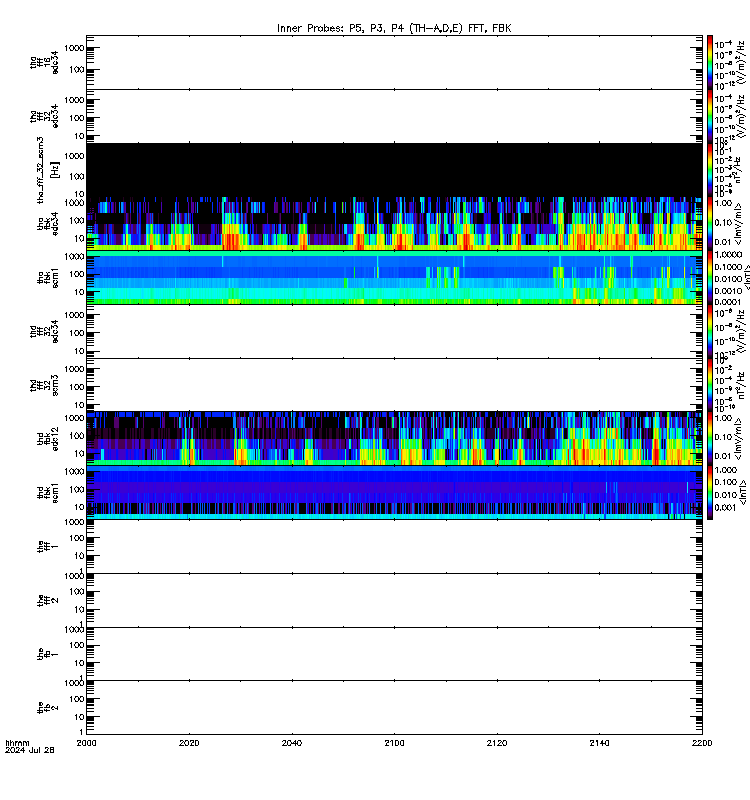Click the '1000' tick of tha fff 16 edc34 panel

[74, 48]
